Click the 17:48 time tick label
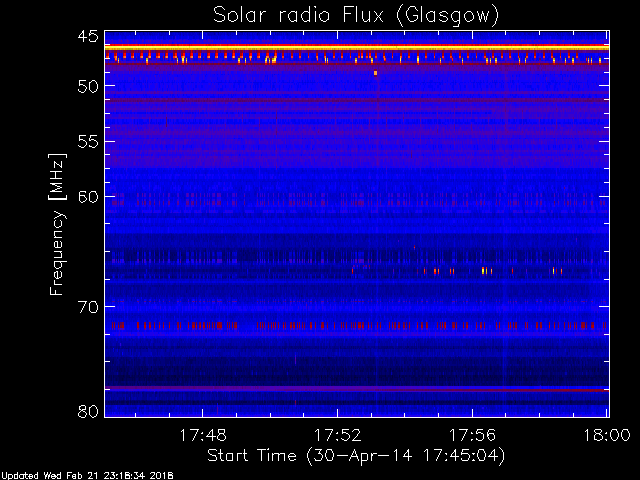The height and width of the screenshot is (480, 640). tap(203, 435)
